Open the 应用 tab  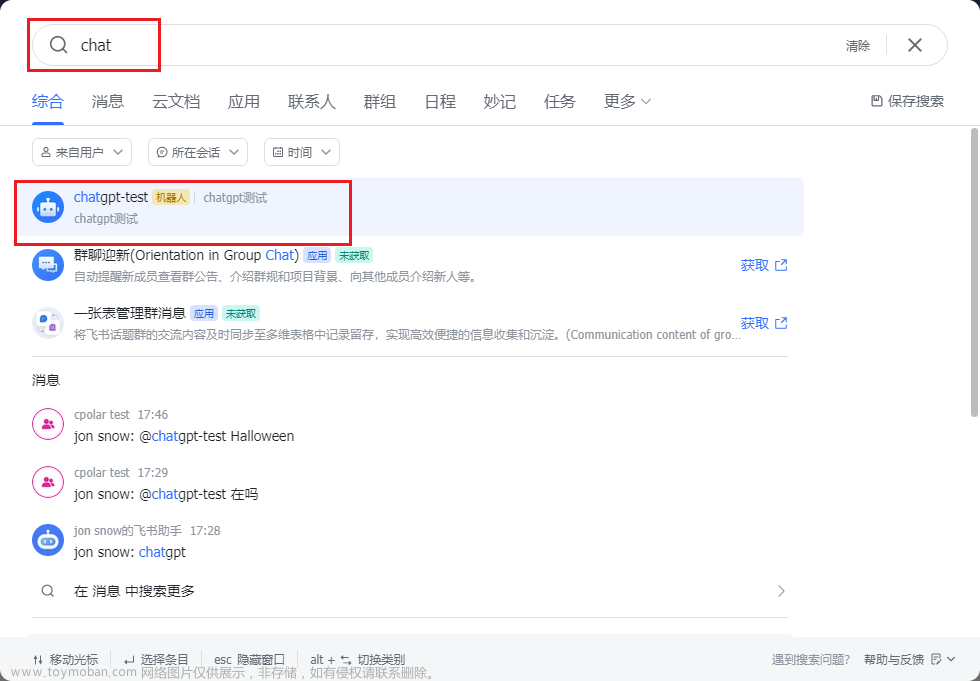(x=243, y=101)
